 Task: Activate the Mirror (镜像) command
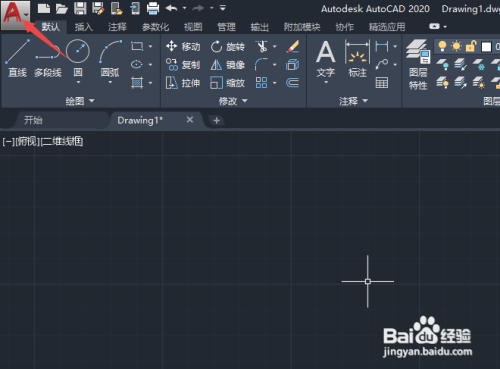228,64
